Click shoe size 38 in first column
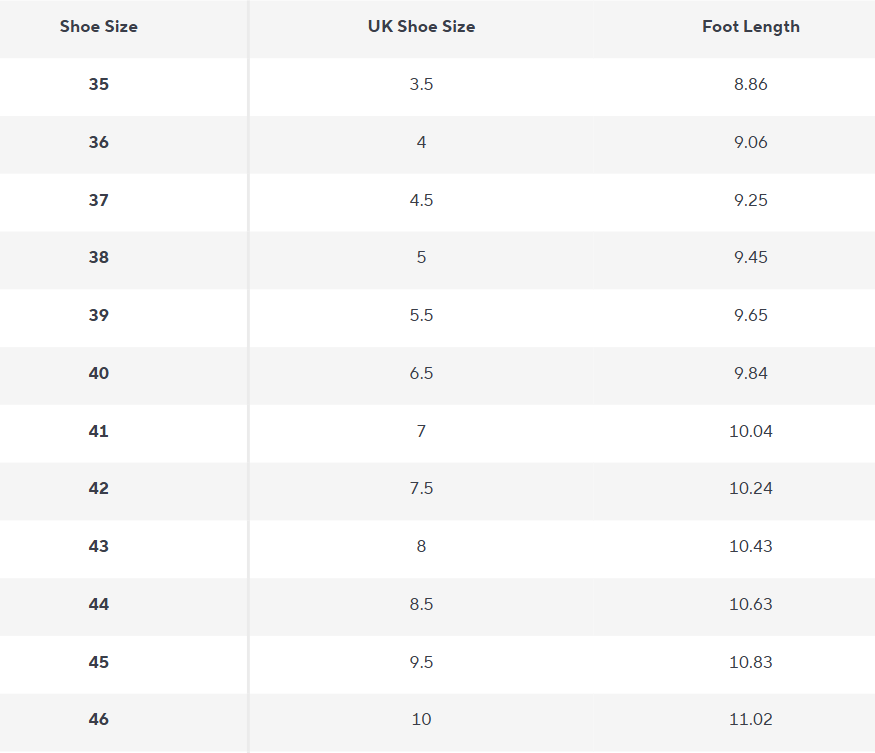This screenshot has height=753, width=875. pyautogui.click(x=99, y=258)
